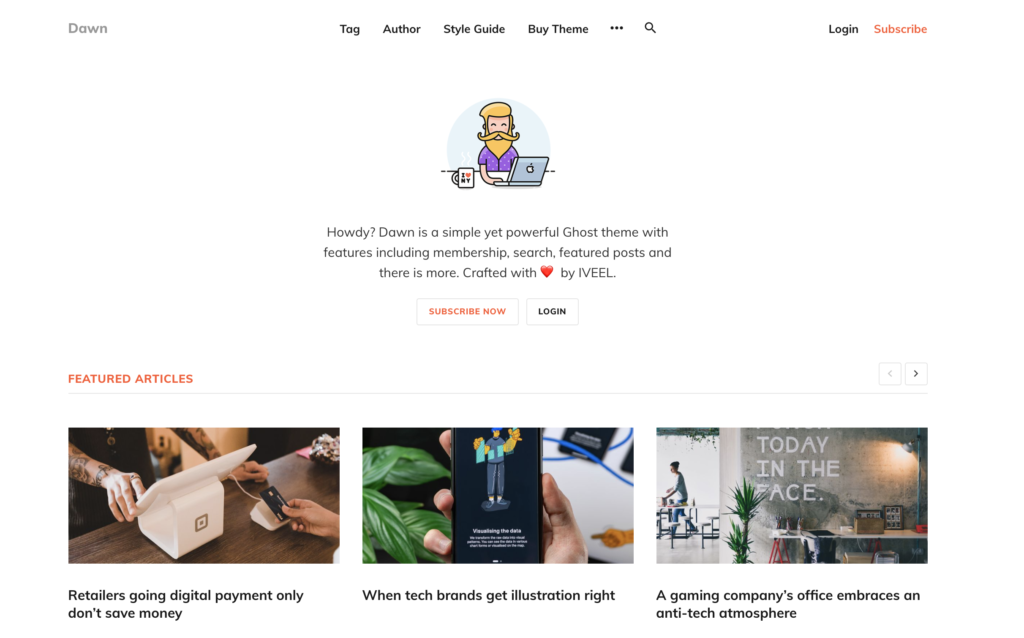Open 'Retailers going digital payment' article title
The width and height of the screenshot is (1024, 638).
(186, 604)
